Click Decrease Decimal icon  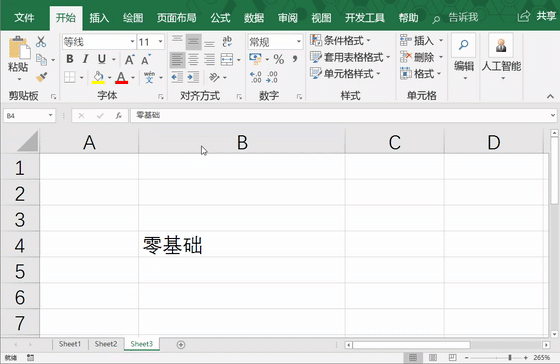(x=272, y=77)
